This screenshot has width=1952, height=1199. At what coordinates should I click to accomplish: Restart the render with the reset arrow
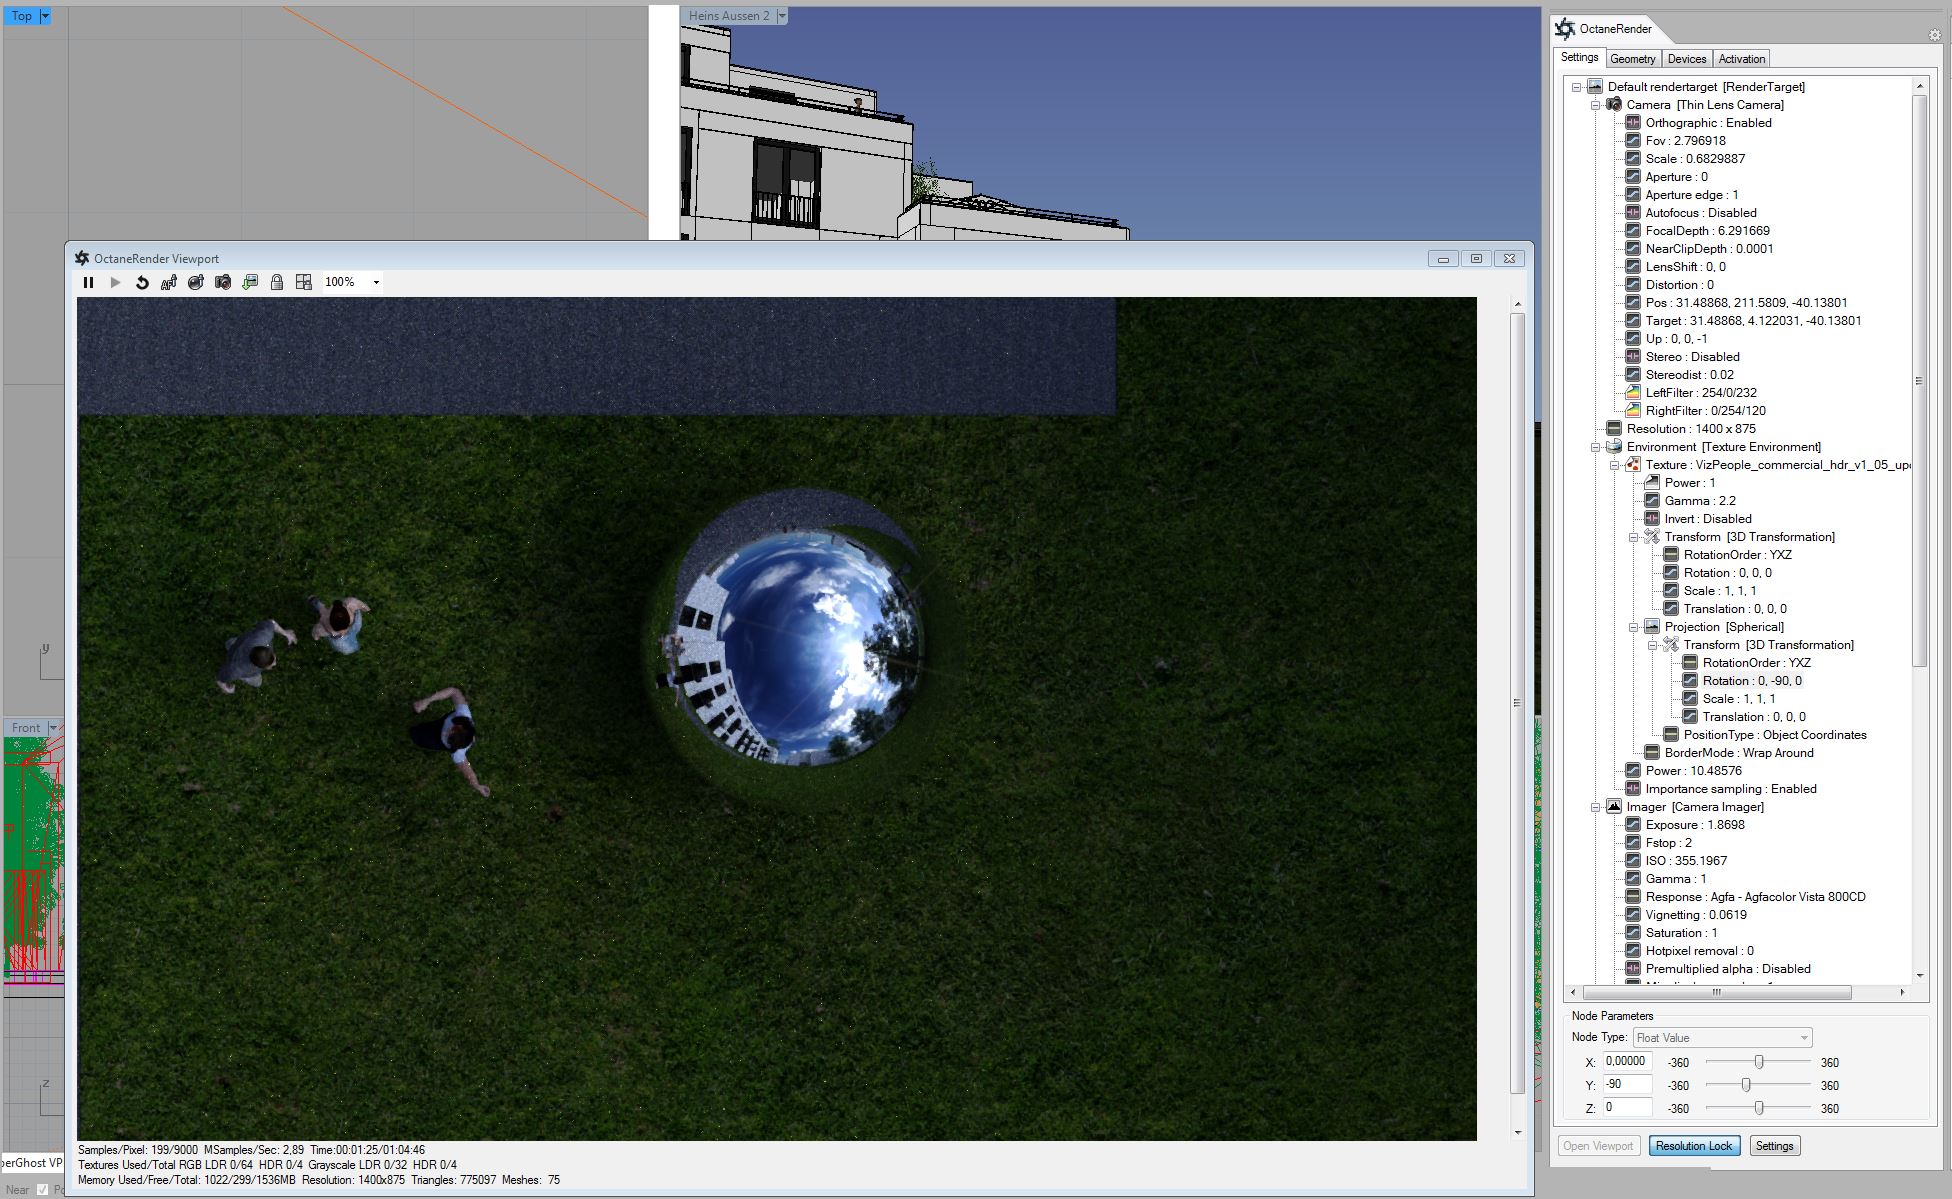click(x=142, y=282)
